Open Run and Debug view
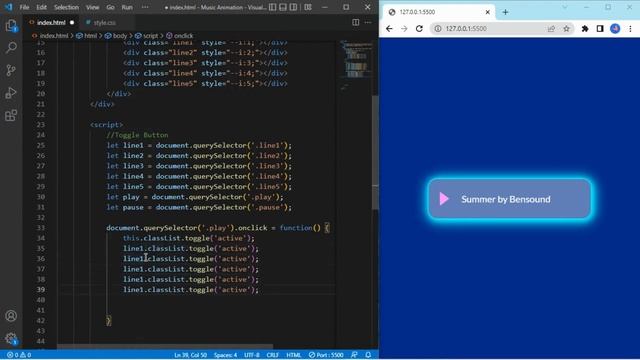This screenshot has width=640, height=360. 11,93
